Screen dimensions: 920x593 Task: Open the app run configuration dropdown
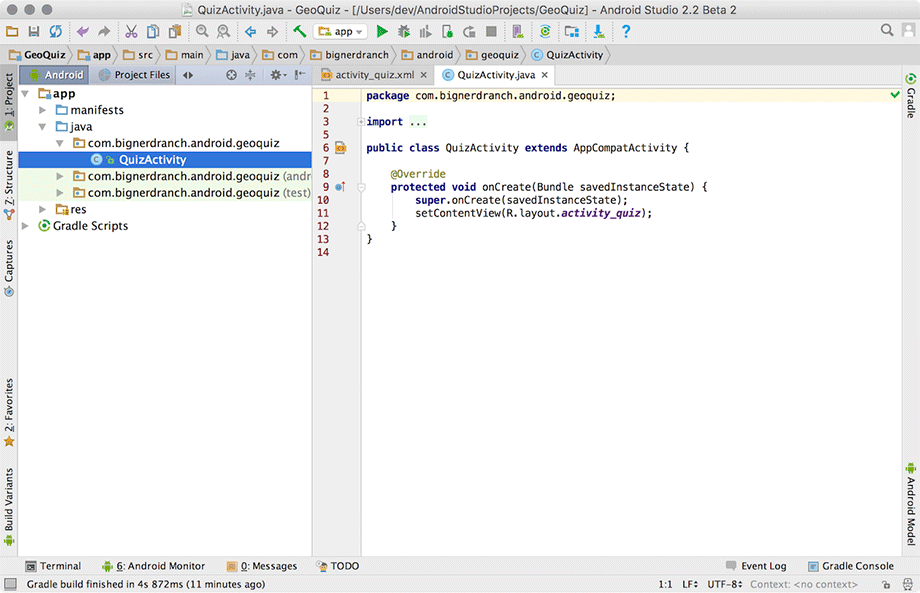point(340,32)
